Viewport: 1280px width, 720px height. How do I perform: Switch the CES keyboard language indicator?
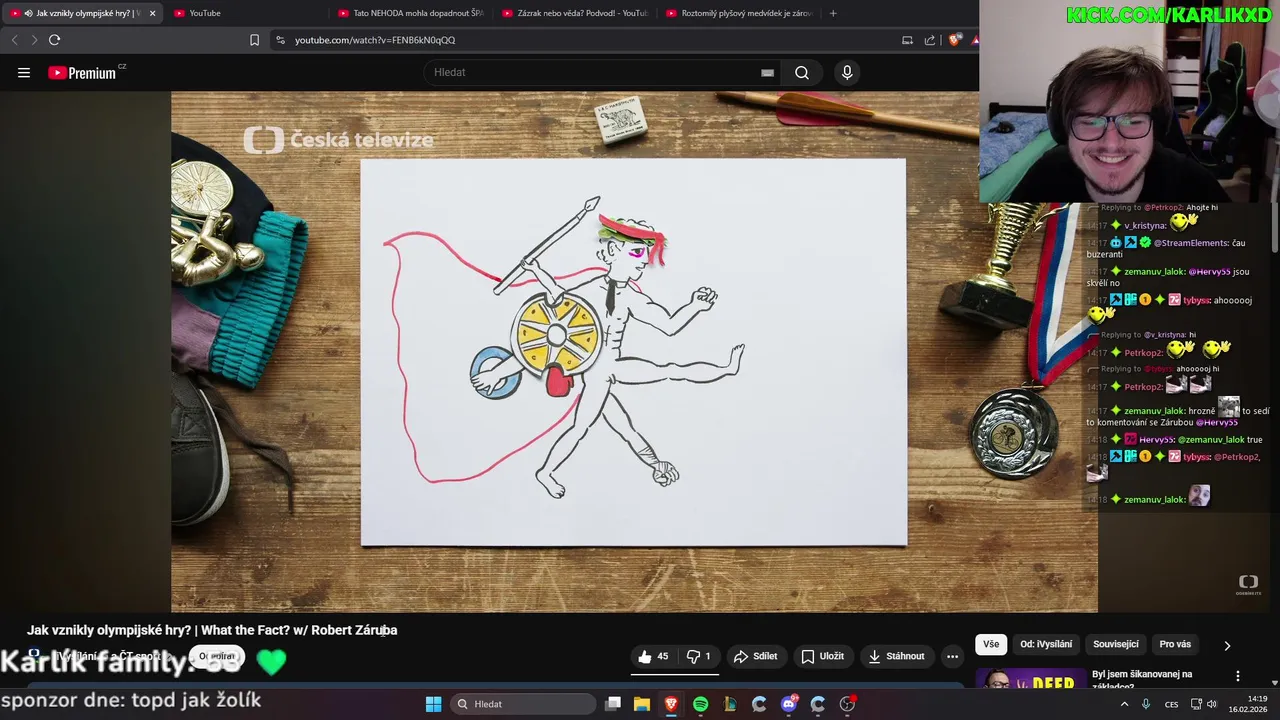(1171, 704)
